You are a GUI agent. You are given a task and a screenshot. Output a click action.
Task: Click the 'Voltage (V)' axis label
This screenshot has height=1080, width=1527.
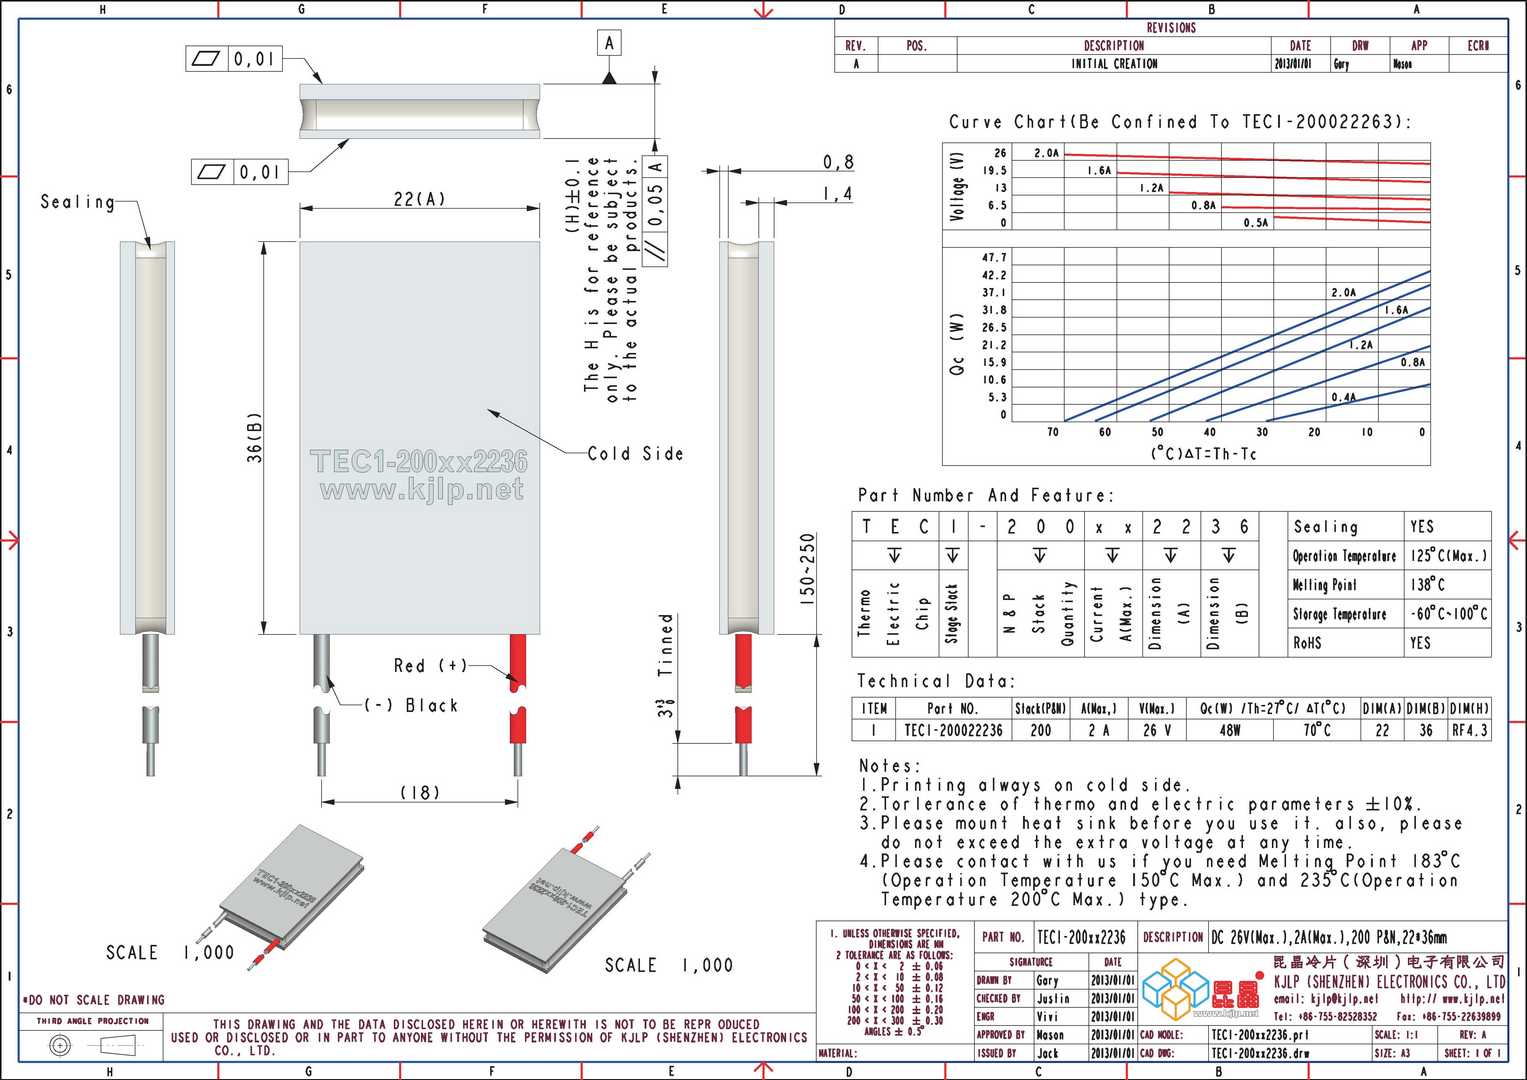tap(959, 185)
